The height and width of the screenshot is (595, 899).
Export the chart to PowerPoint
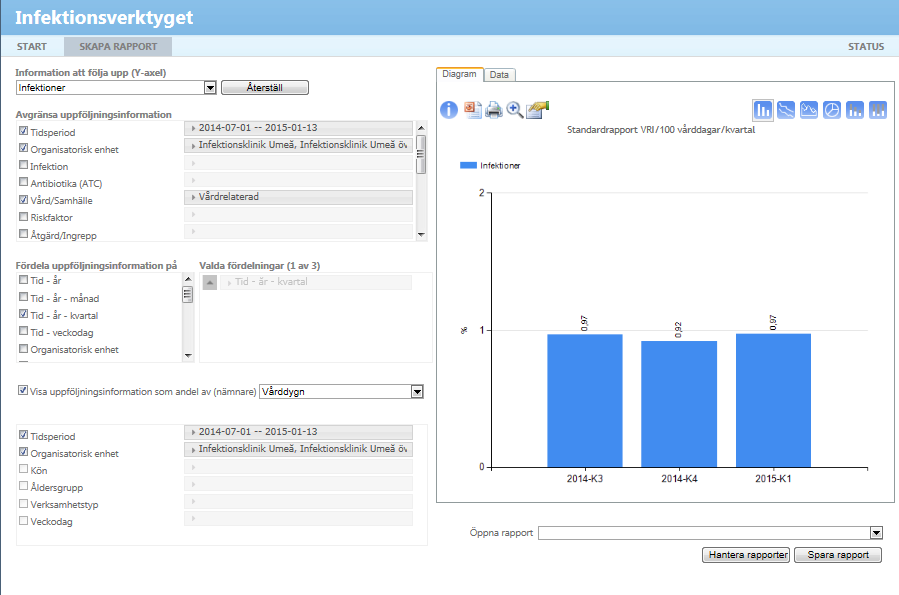click(x=473, y=109)
